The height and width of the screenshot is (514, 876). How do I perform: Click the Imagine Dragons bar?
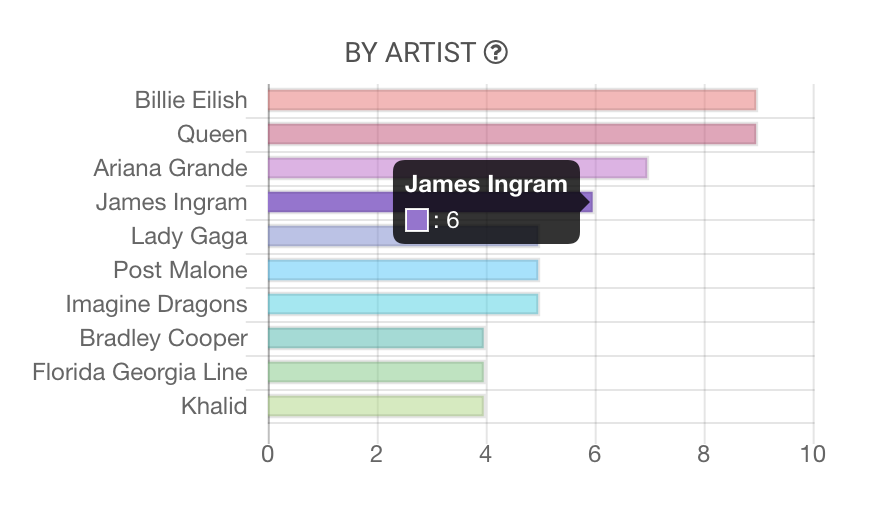(x=403, y=304)
